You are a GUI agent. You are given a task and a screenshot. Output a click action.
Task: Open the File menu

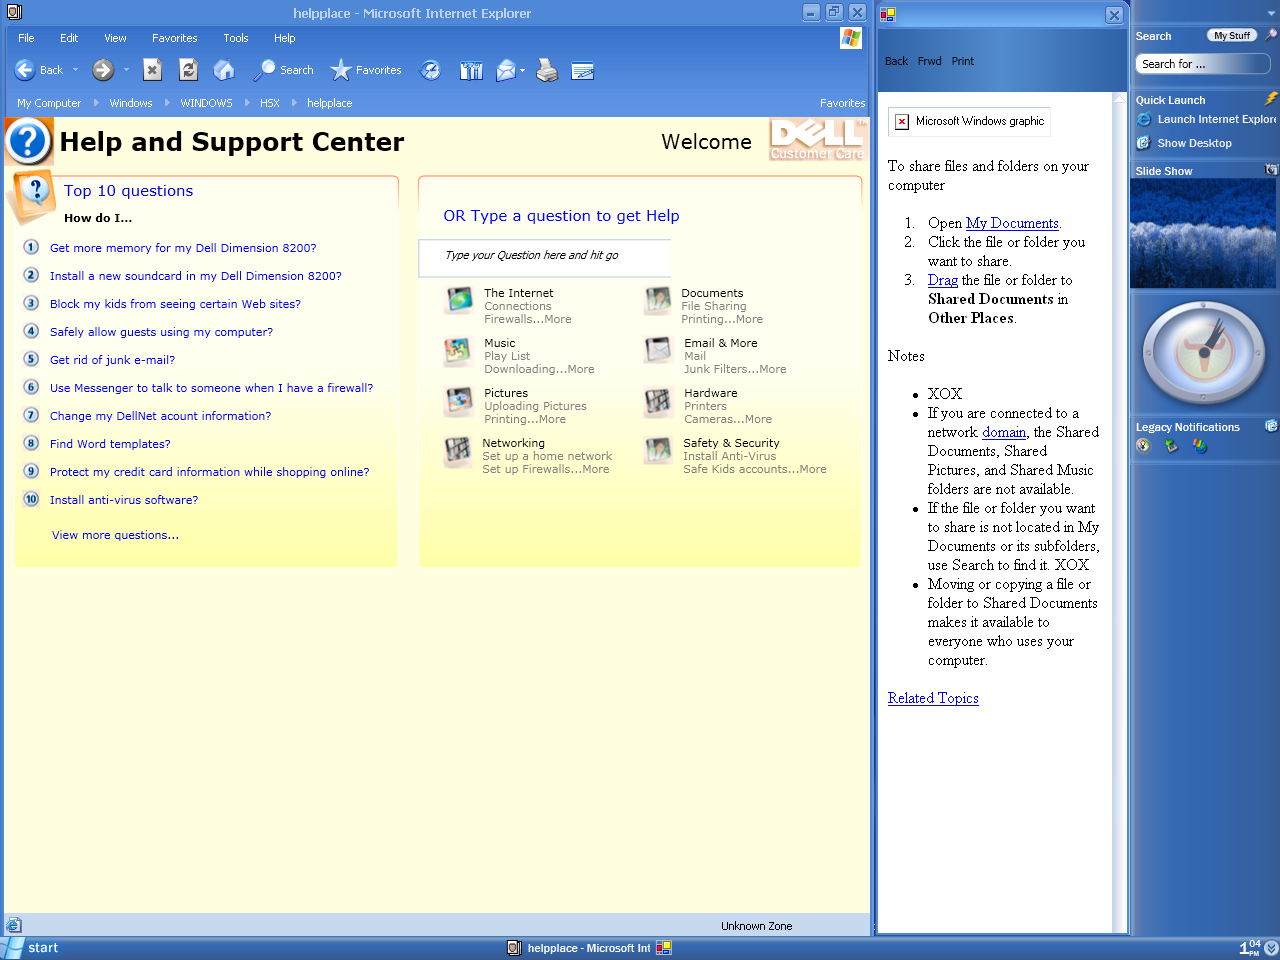(x=26, y=38)
